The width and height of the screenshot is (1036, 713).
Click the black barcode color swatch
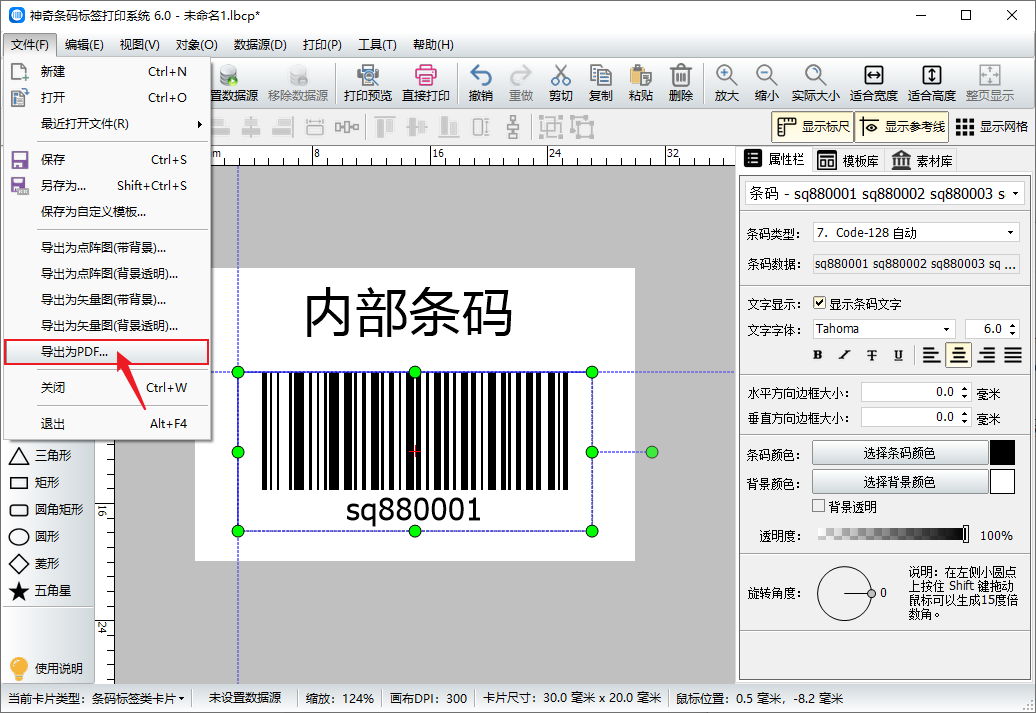pyautogui.click(x=1002, y=453)
